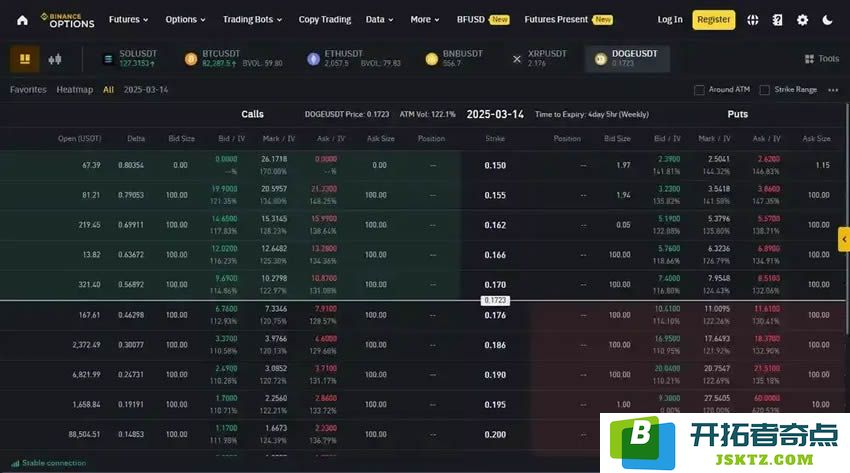Image resolution: width=850 pixels, height=473 pixels.
Task: Select the 0.170 strike row
Action: [x=423, y=284]
